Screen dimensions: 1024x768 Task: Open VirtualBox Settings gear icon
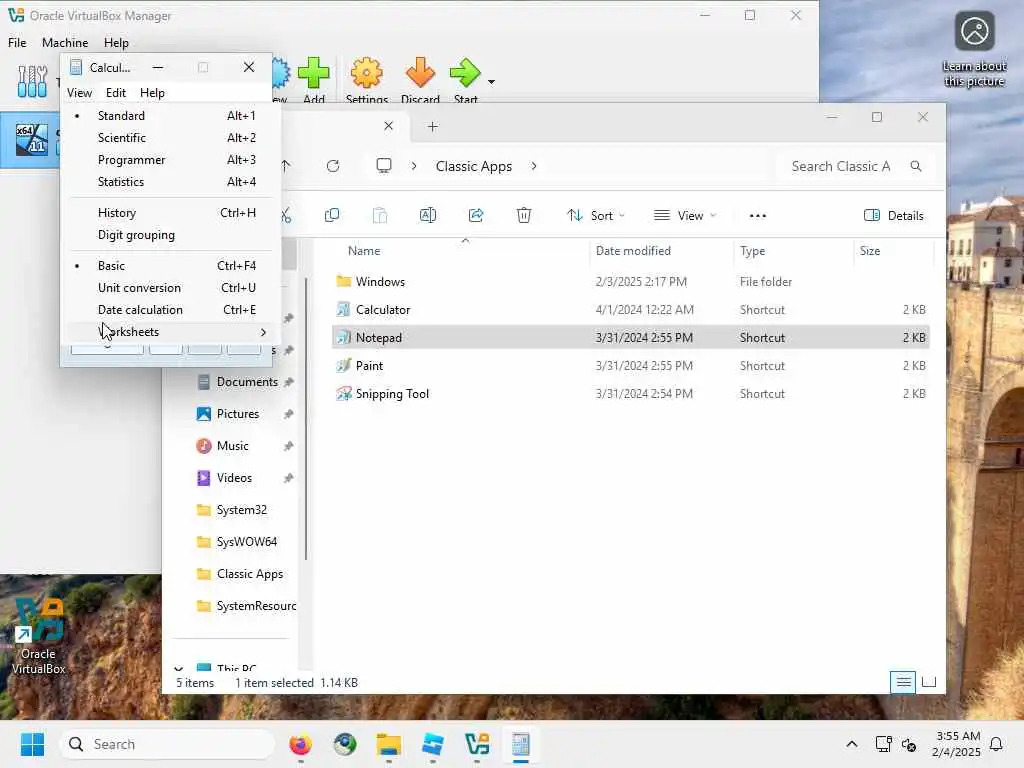coord(366,72)
